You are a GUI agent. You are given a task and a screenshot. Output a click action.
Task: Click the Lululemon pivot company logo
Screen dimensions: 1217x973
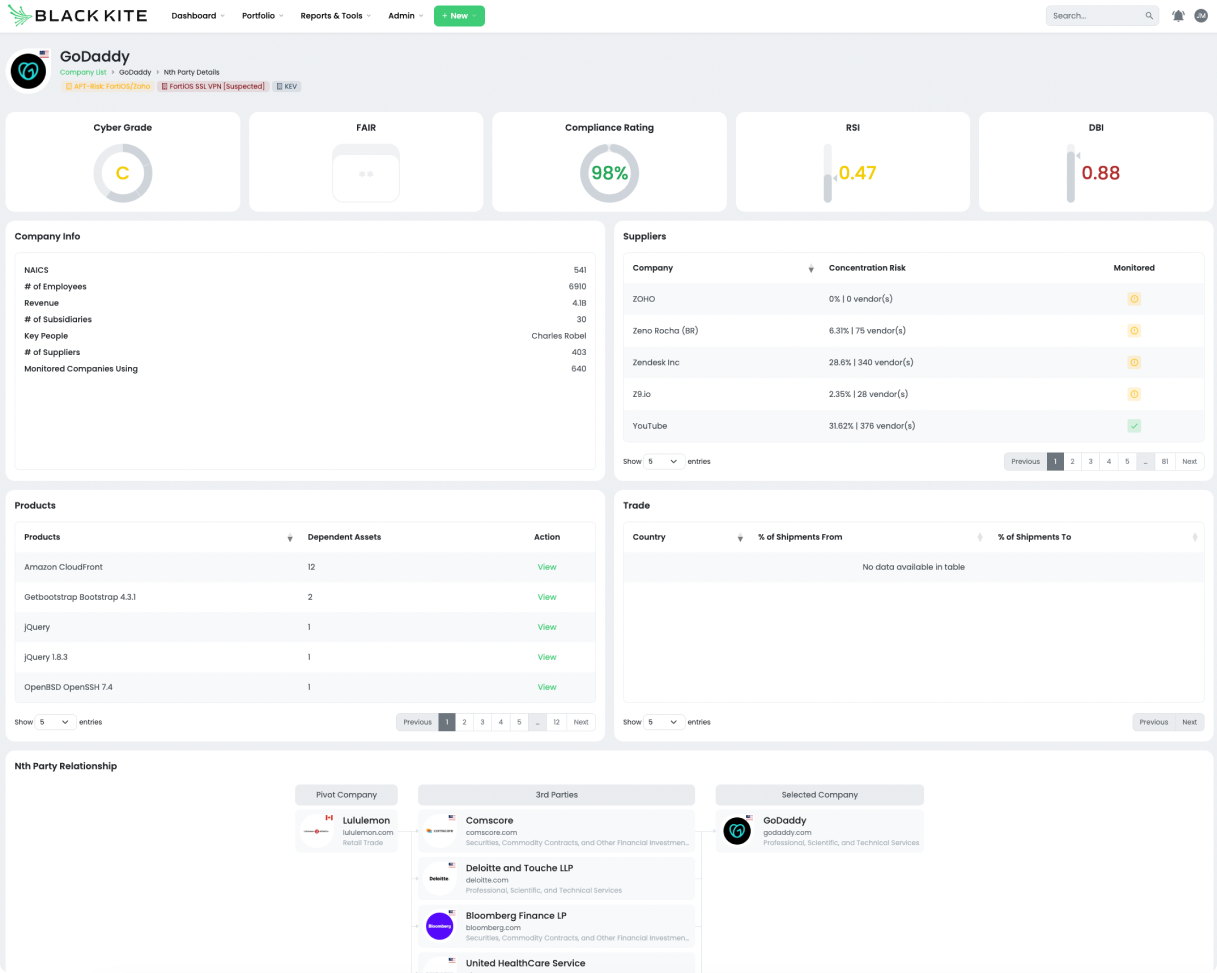[317, 831]
